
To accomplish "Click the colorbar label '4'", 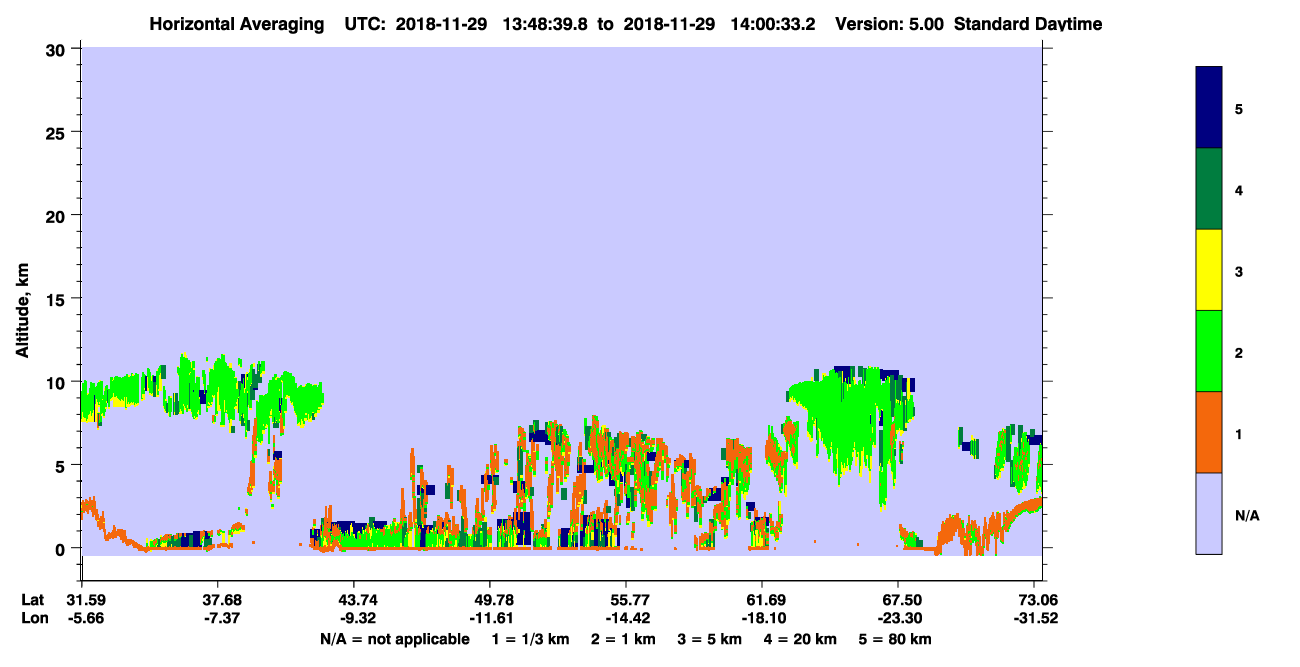I will (1239, 190).
